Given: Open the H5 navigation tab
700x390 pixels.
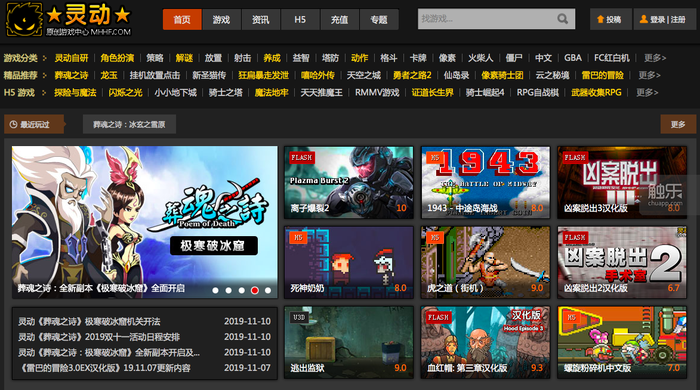Looking at the screenshot, I should click(x=300, y=19).
